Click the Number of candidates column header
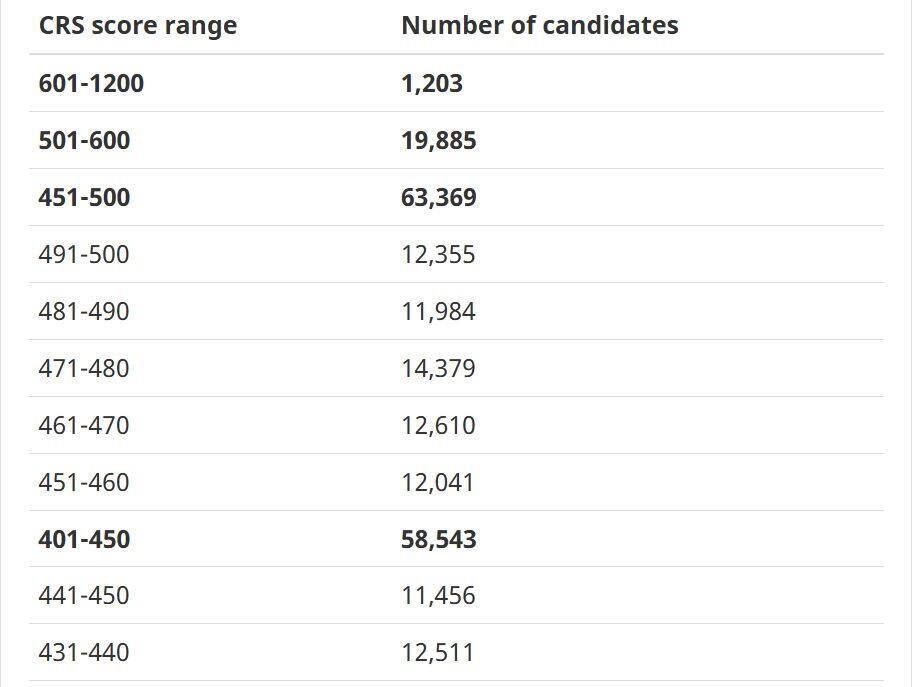Viewport: 912px width, 687px height. click(539, 26)
